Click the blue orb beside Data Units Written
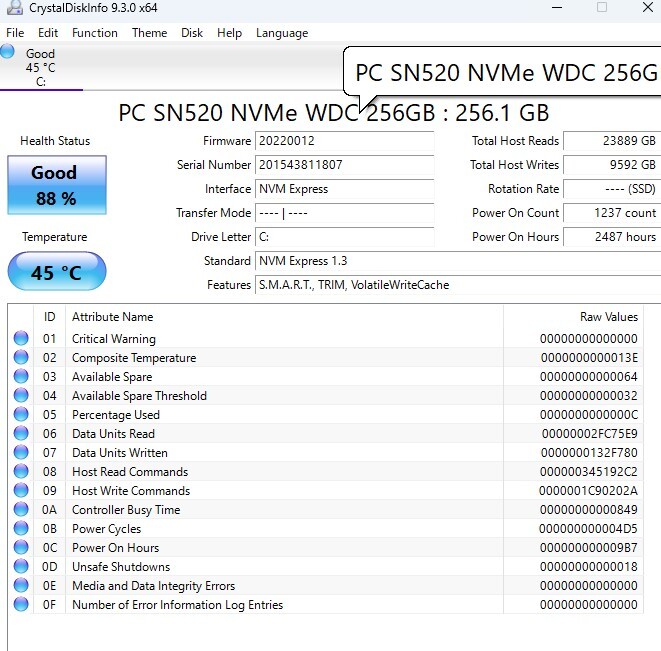Viewport: 661px width, 651px height. tap(21, 453)
